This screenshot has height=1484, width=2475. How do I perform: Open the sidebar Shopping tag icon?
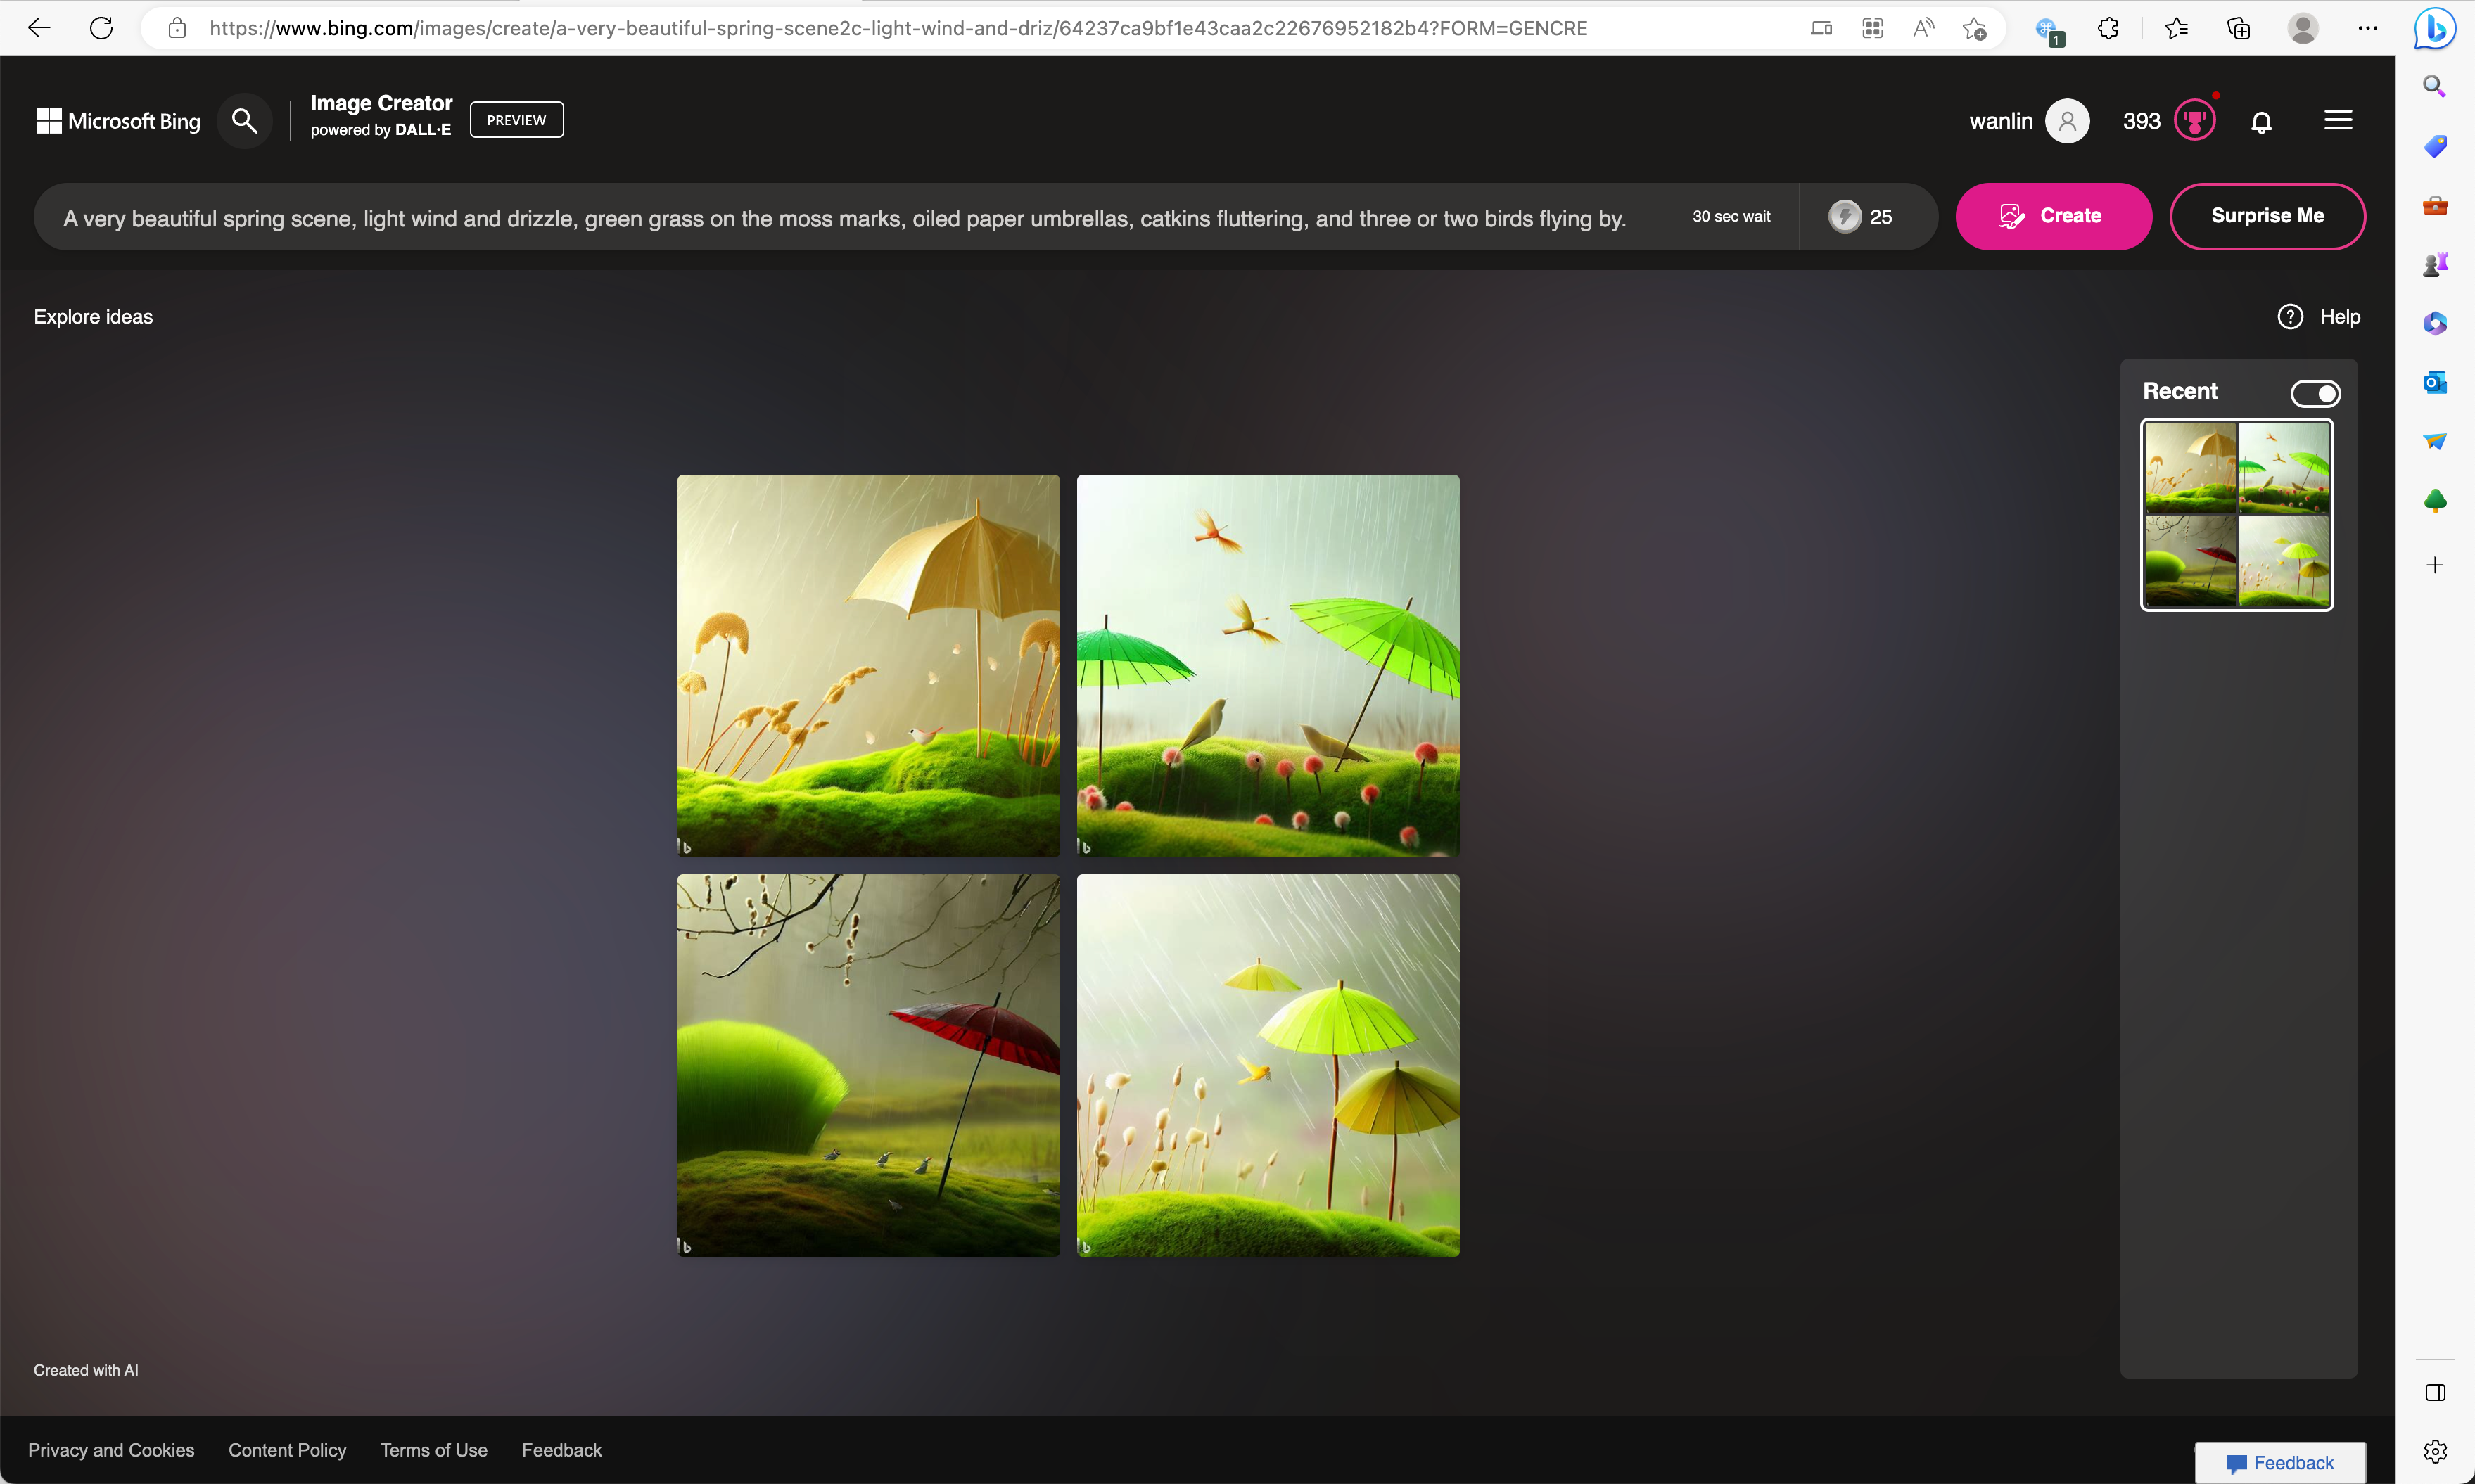coord(2434,146)
